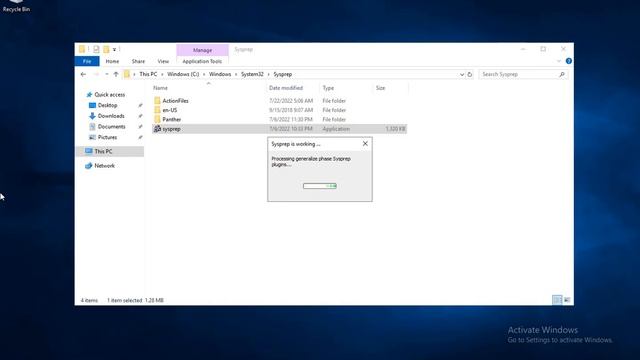Collapse the ribbon chevron
640x360 pixels.
[559, 61]
